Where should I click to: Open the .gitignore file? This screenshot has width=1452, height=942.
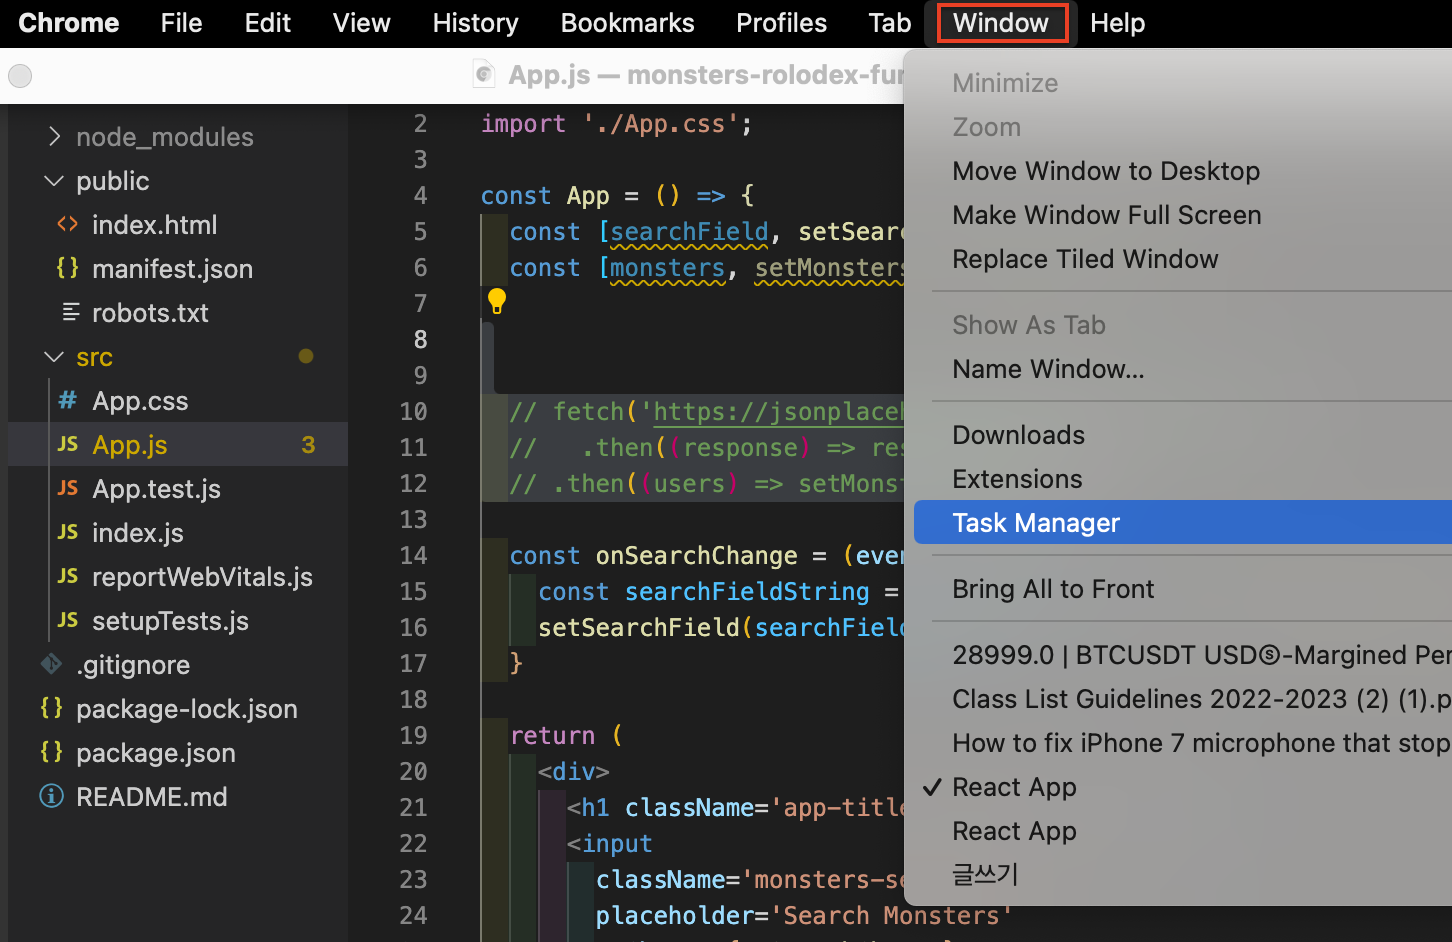(132, 665)
